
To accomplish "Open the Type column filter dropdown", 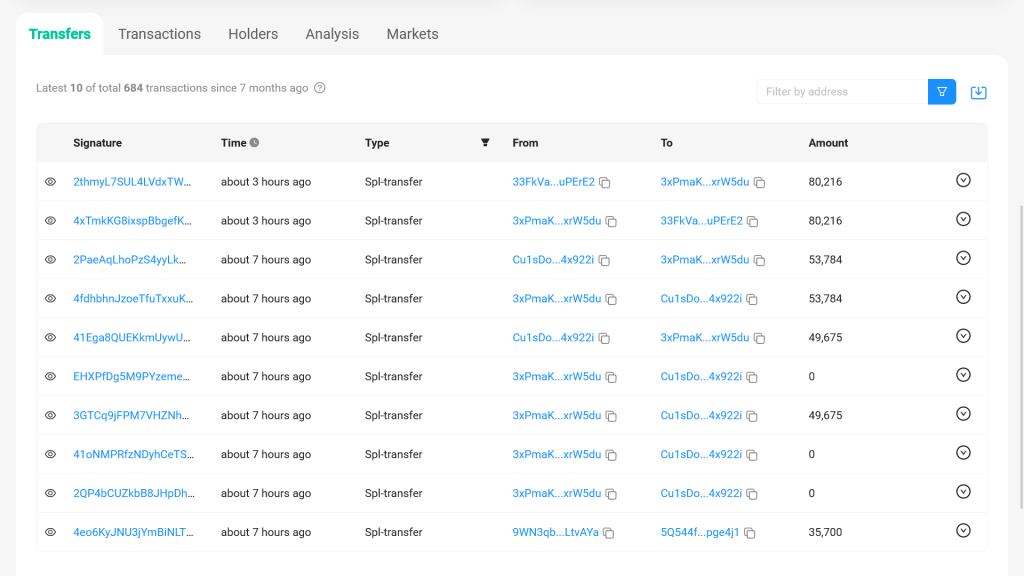I will pos(485,142).
